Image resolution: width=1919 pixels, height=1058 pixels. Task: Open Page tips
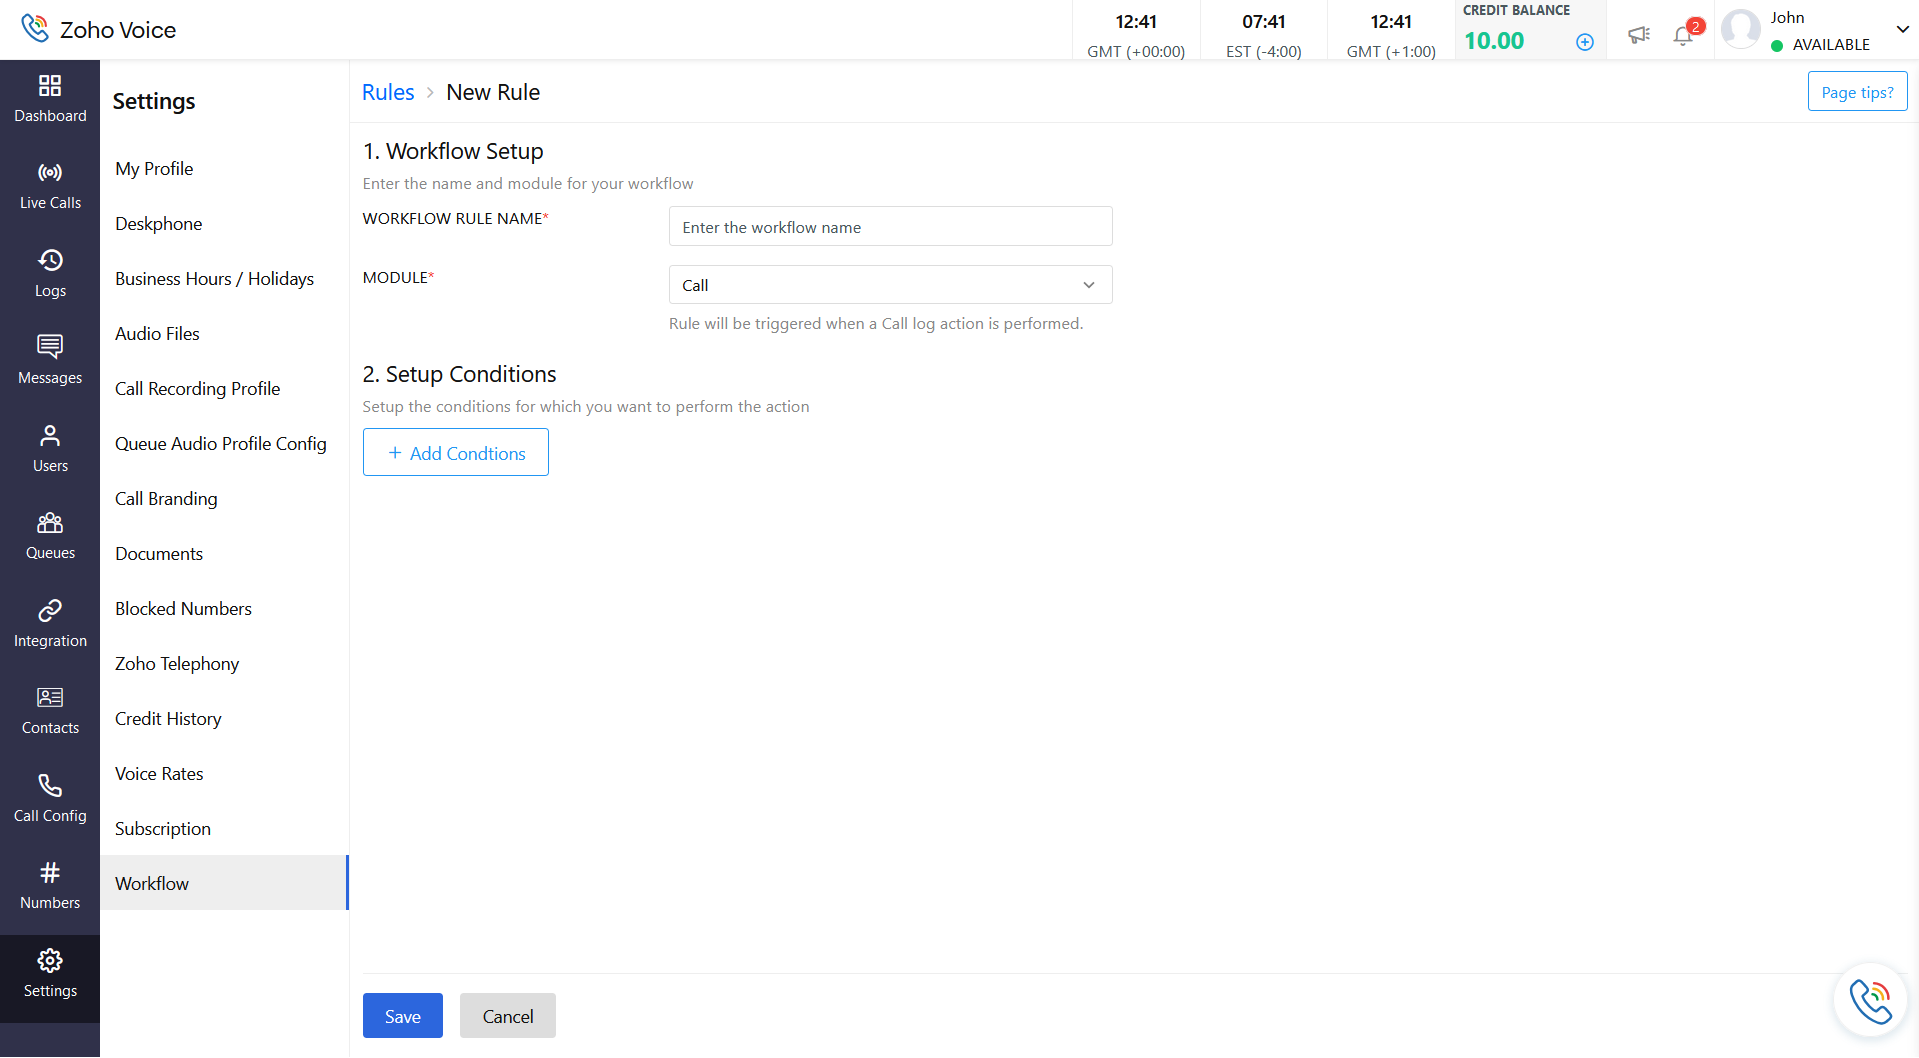(x=1857, y=92)
